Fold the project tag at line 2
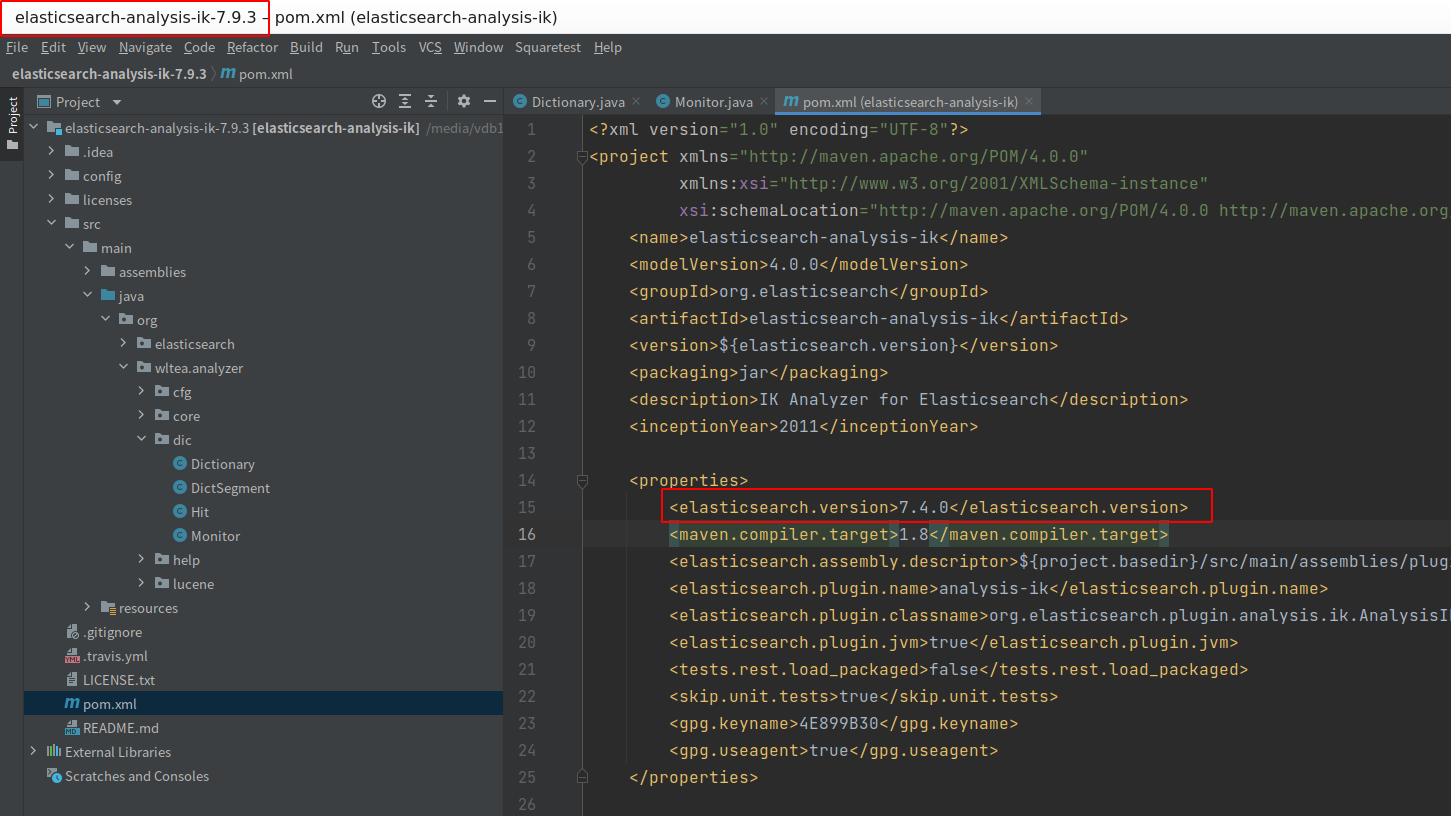This screenshot has width=1451, height=816. tap(581, 157)
